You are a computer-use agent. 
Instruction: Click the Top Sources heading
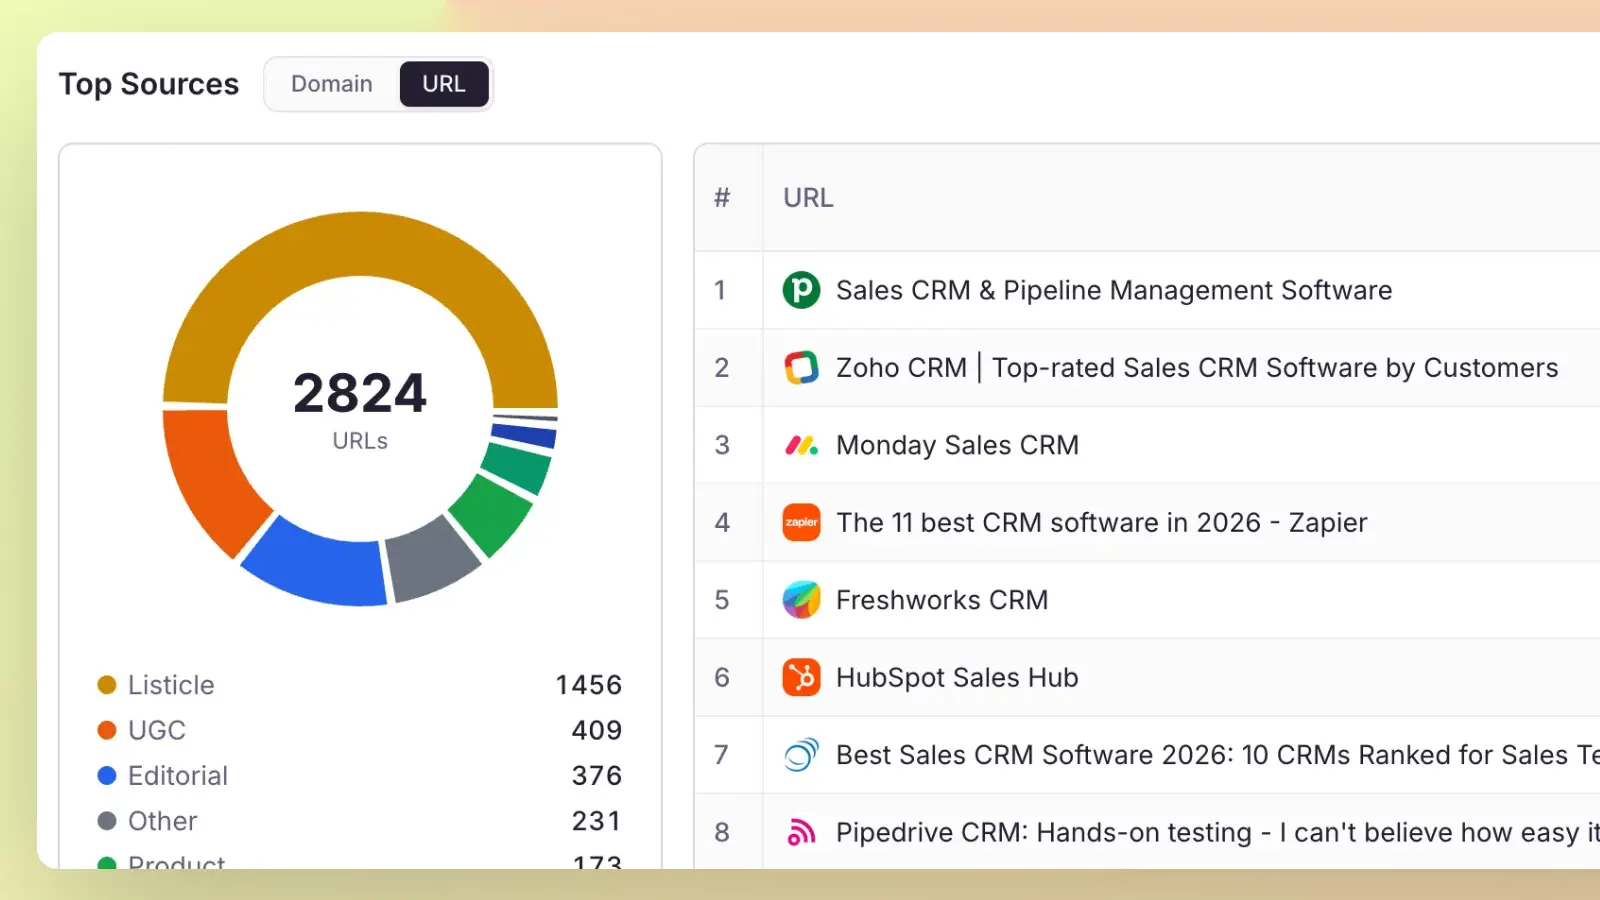pos(149,84)
